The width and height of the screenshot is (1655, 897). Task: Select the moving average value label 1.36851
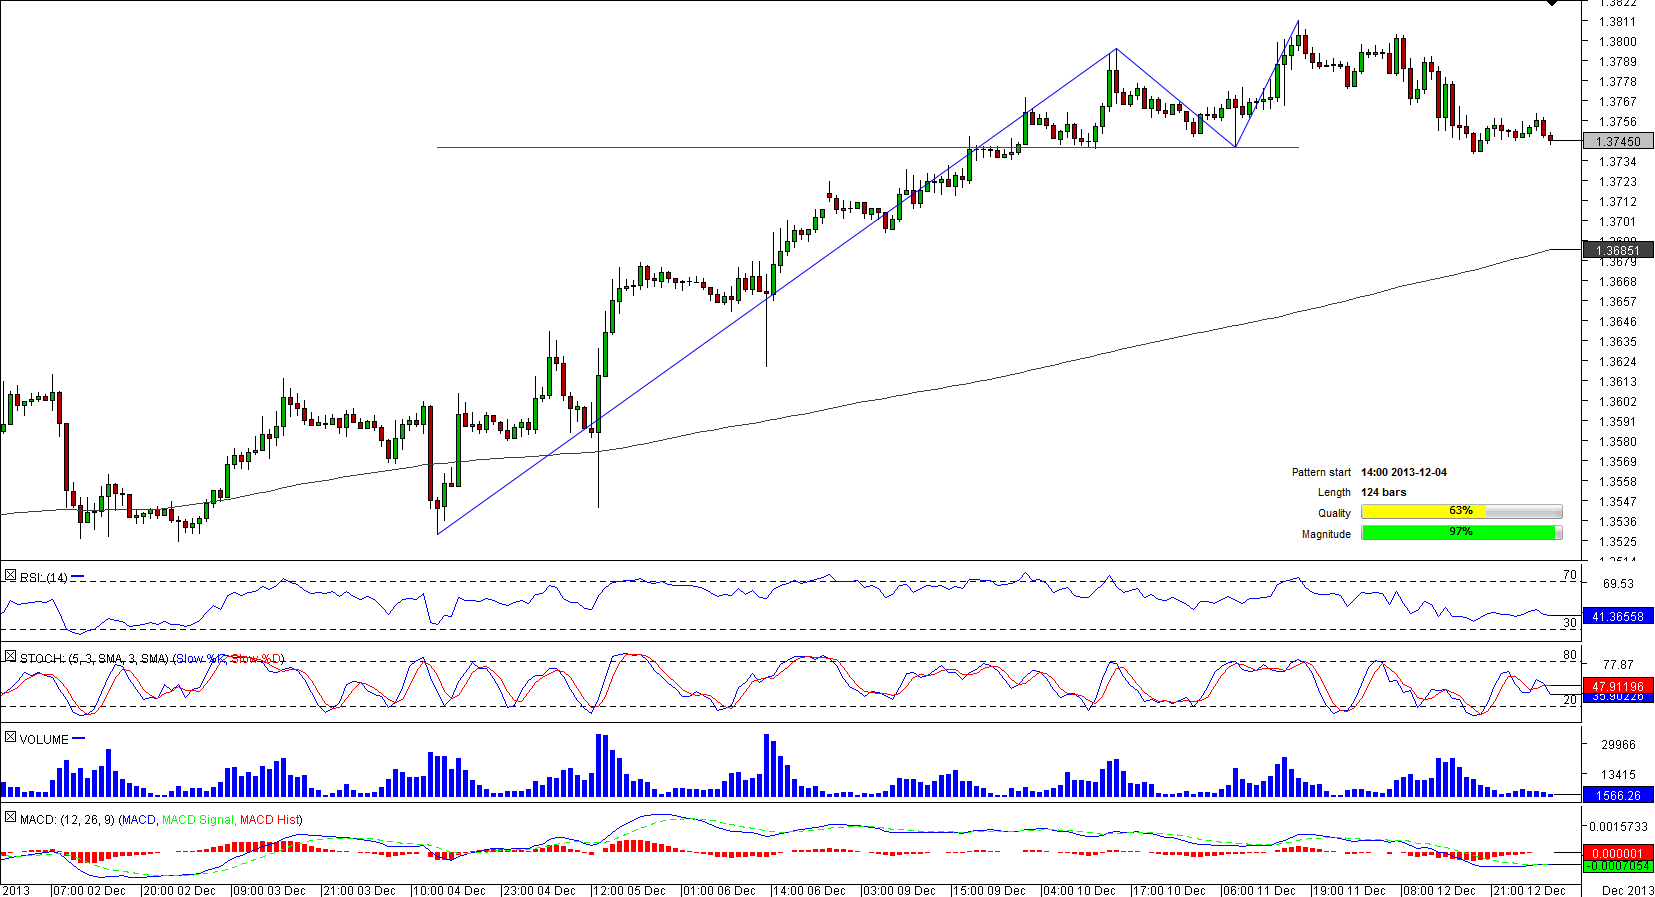pos(1618,251)
